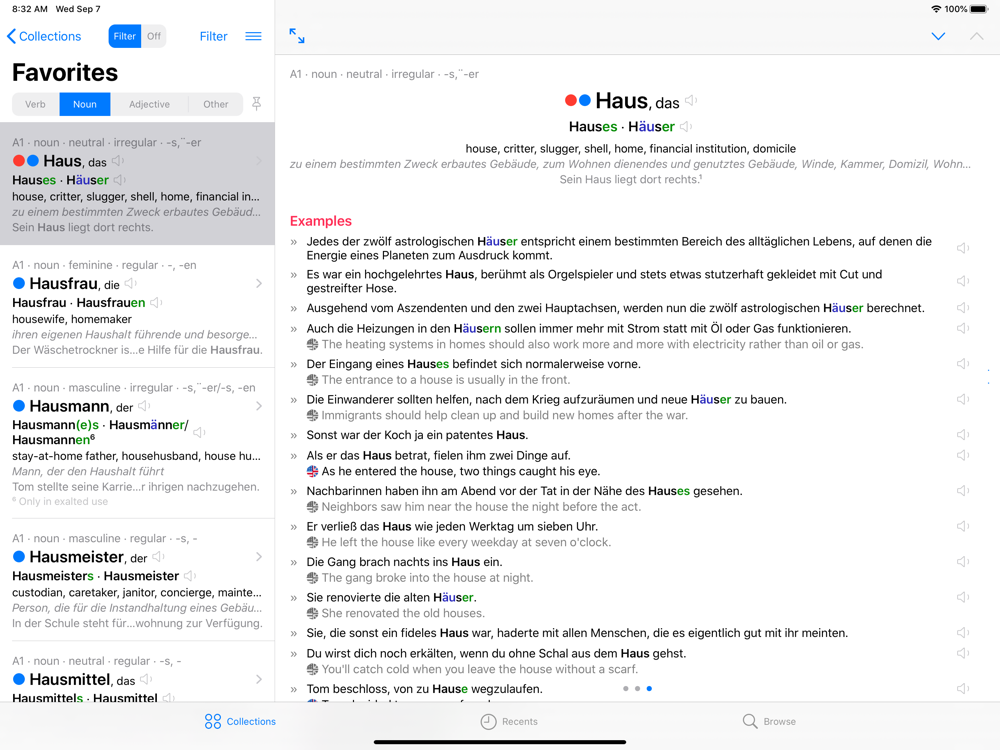Switch the filter toggle to Off

(x=154, y=36)
